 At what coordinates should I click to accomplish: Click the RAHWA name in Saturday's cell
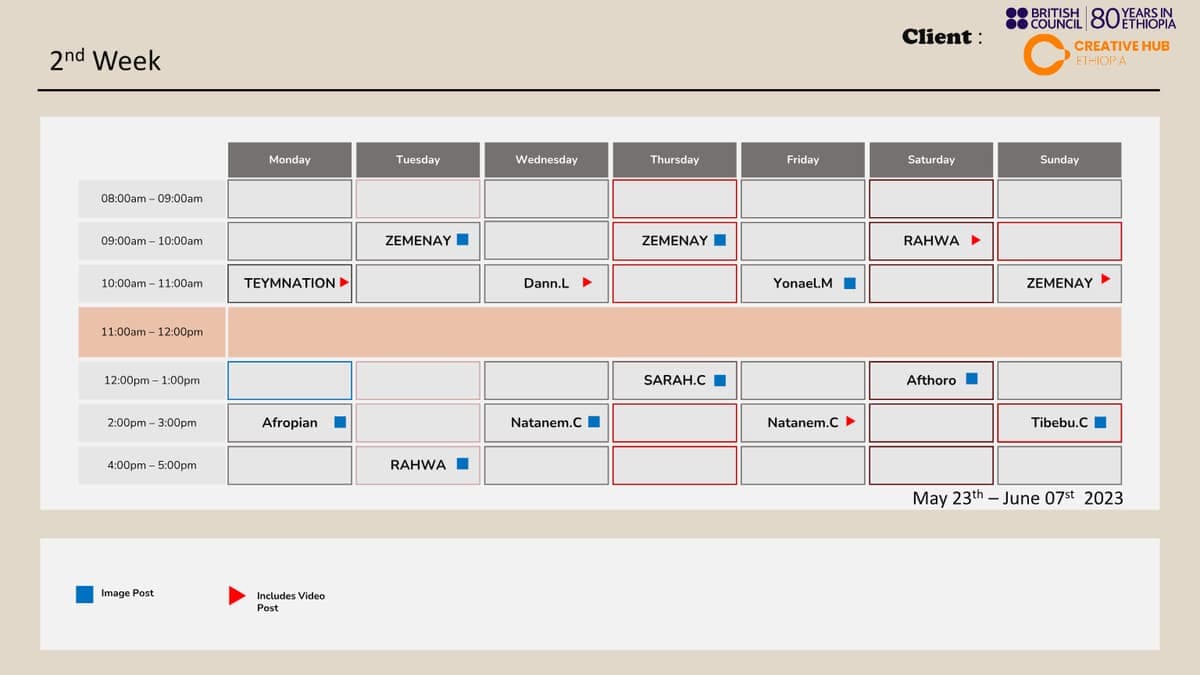tap(931, 240)
